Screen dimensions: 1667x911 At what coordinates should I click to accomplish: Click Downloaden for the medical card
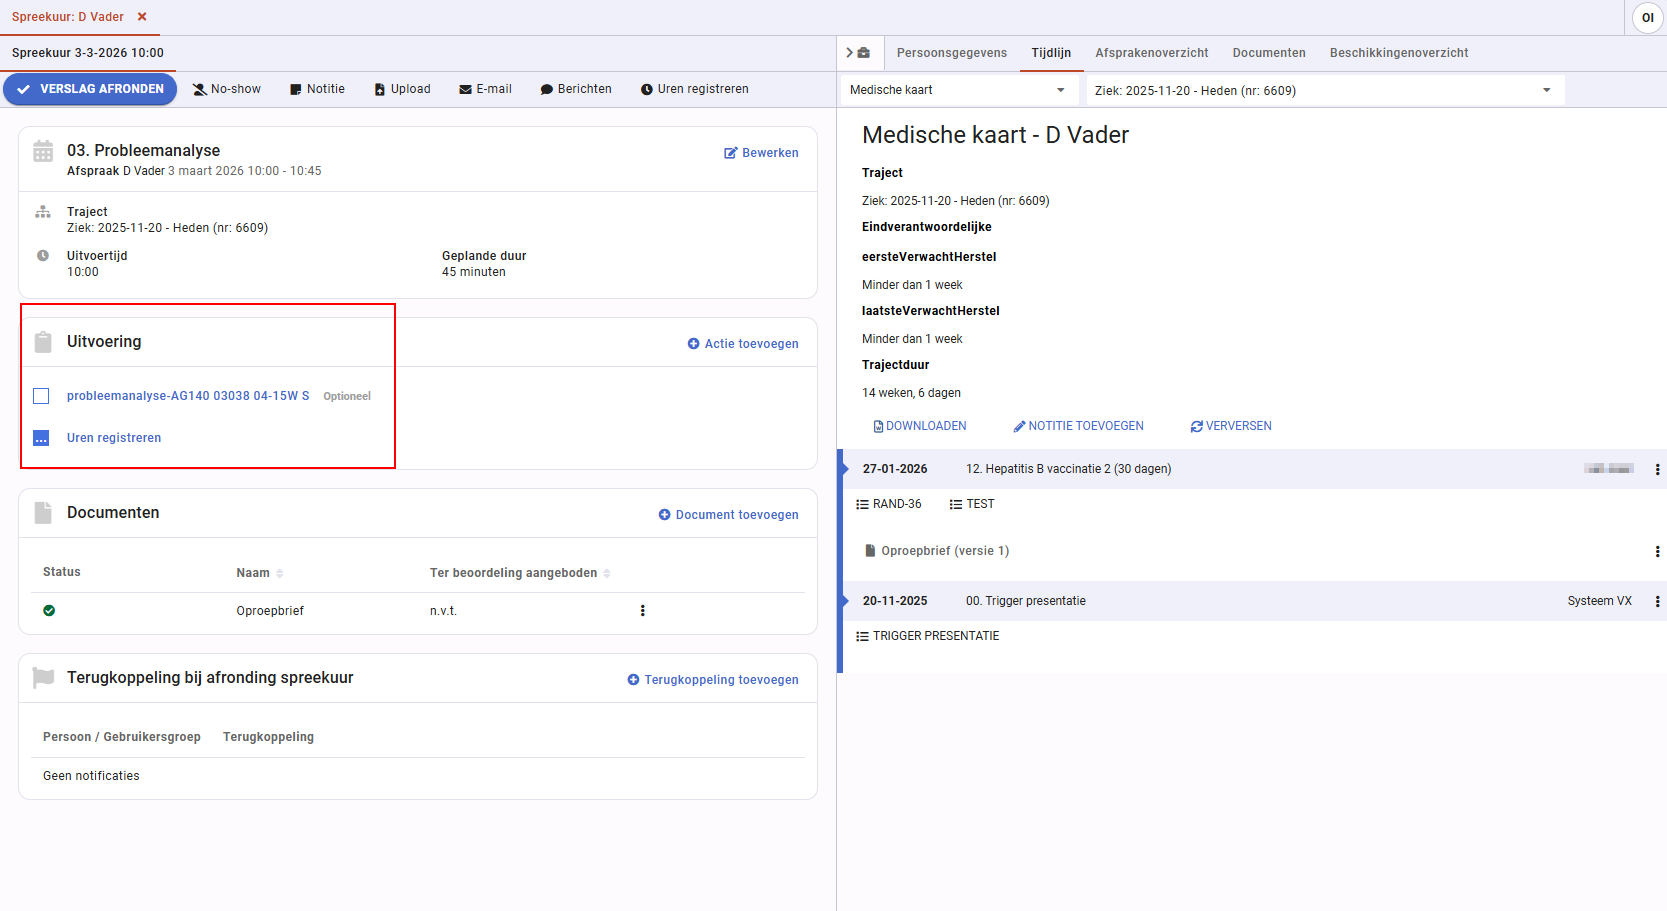tap(920, 426)
